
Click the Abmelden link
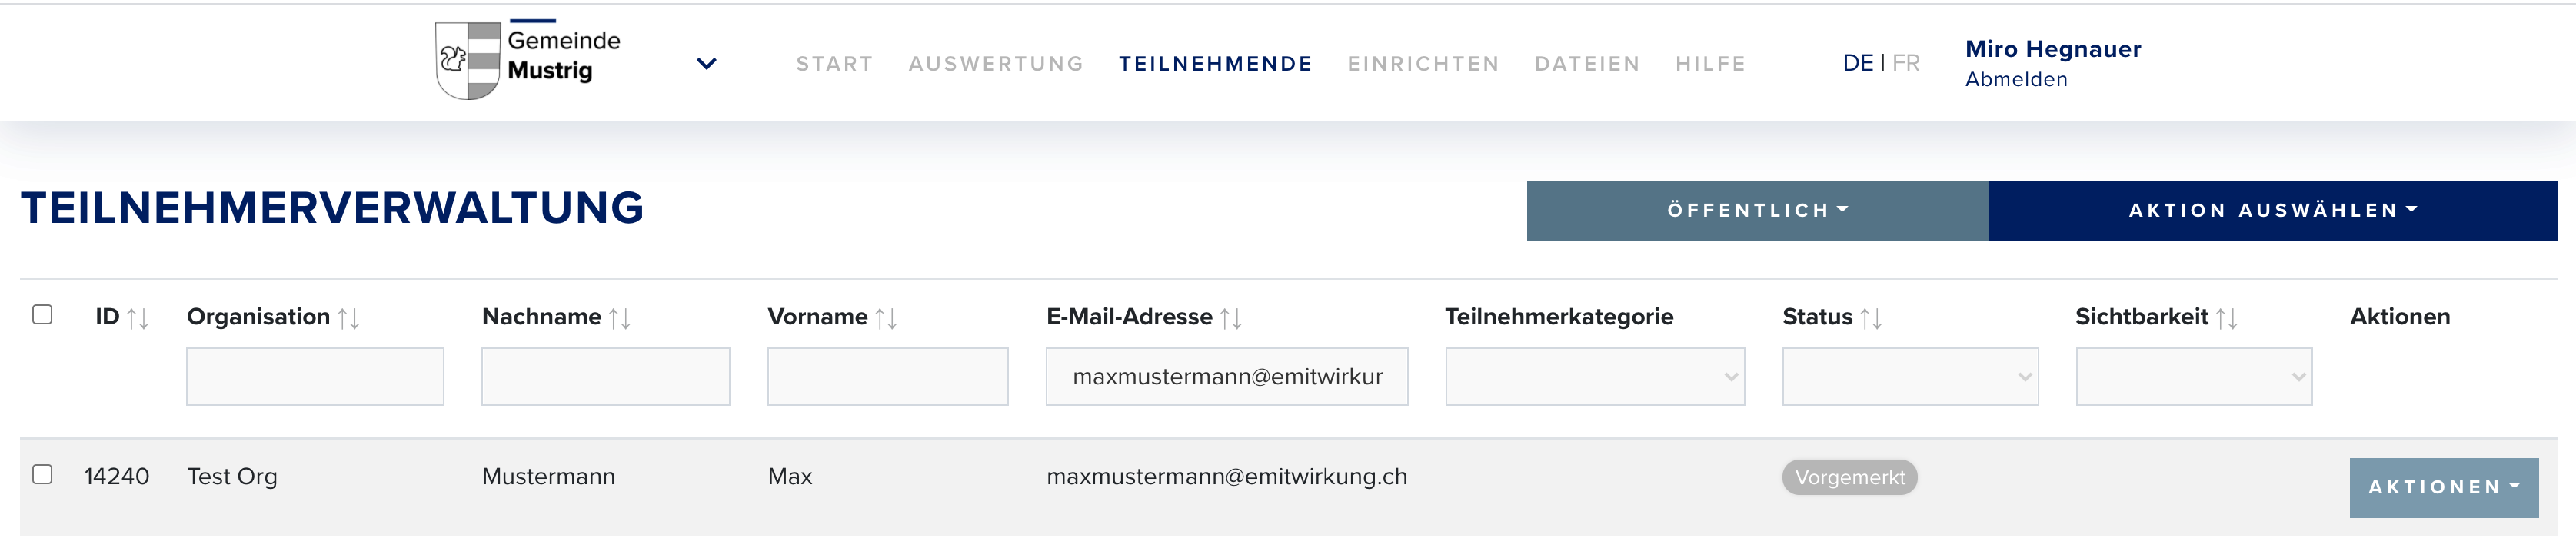pyautogui.click(x=2016, y=80)
